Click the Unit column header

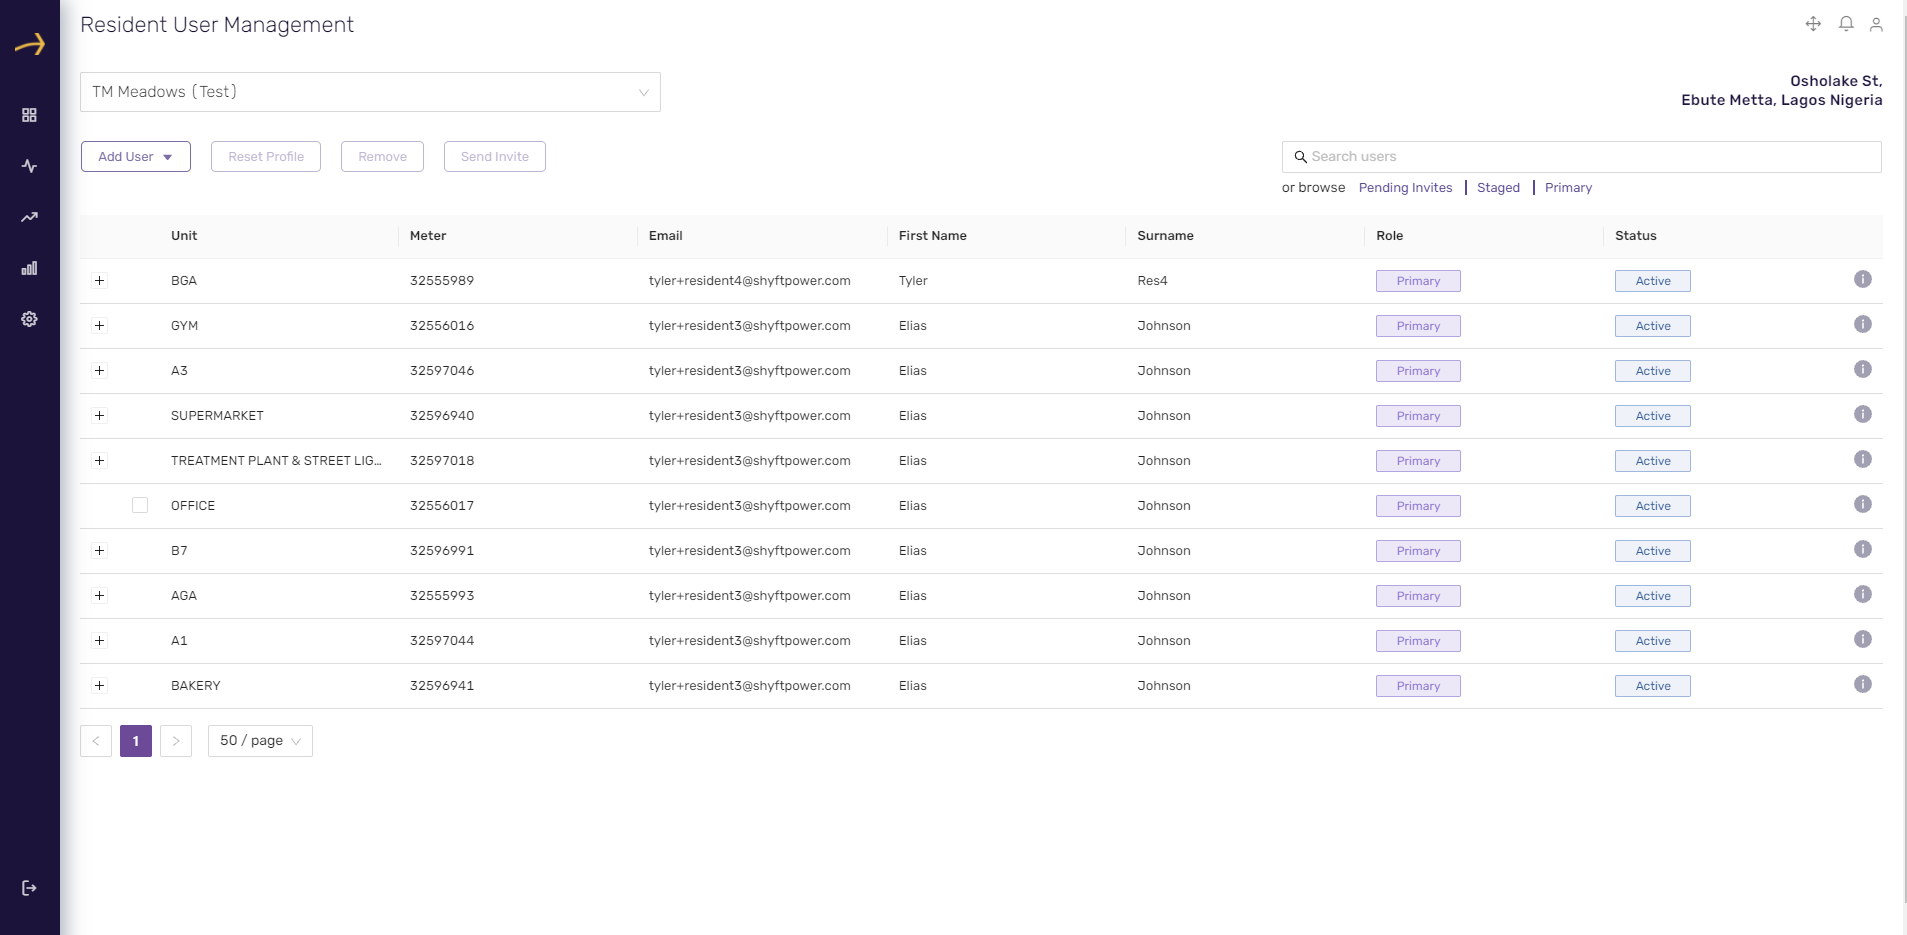tap(184, 236)
